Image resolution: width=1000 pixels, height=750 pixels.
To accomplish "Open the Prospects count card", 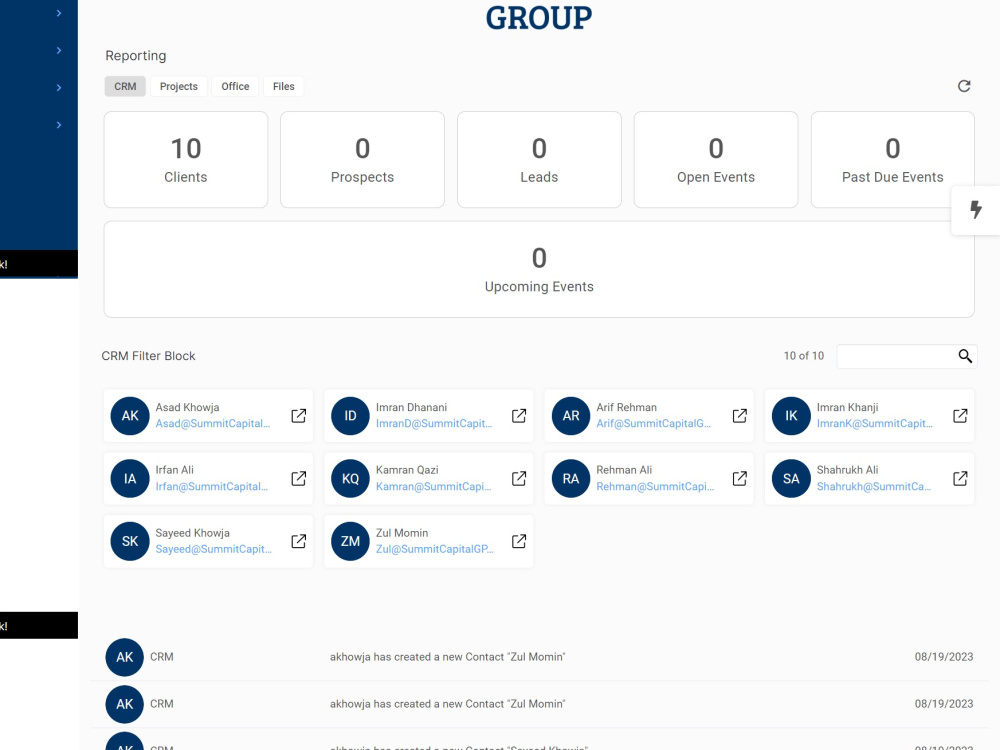I will (x=362, y=159).
